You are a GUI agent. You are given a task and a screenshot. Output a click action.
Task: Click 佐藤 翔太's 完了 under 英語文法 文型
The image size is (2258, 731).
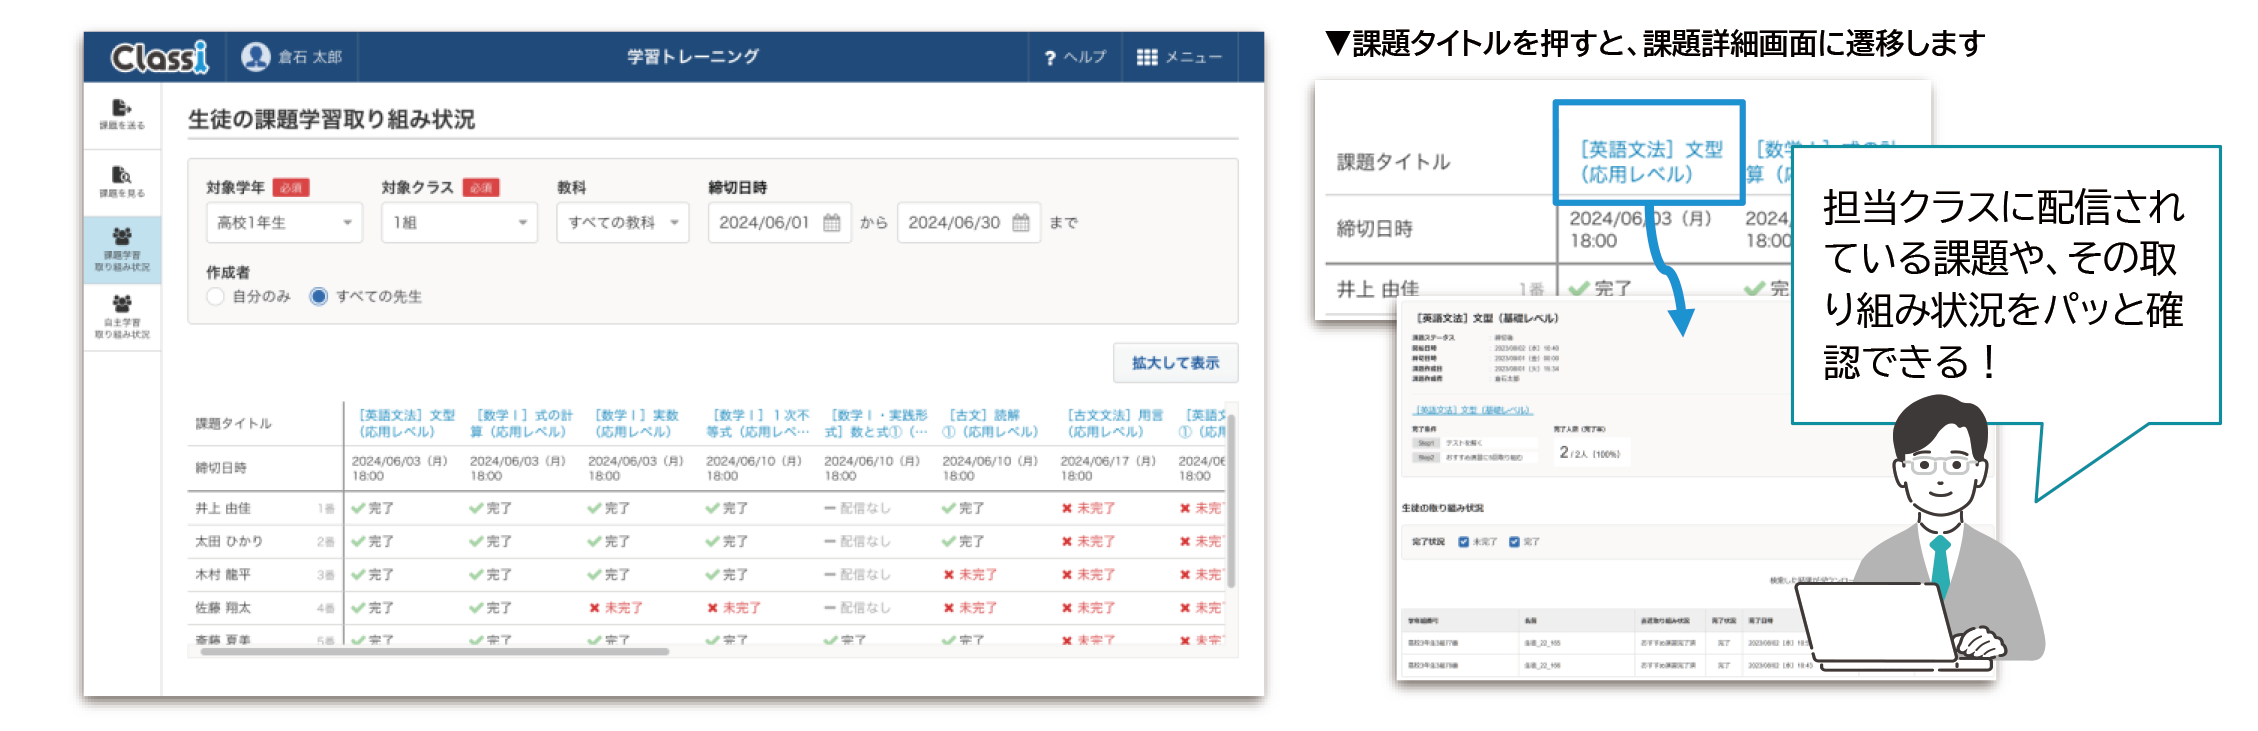coord(372,608)
